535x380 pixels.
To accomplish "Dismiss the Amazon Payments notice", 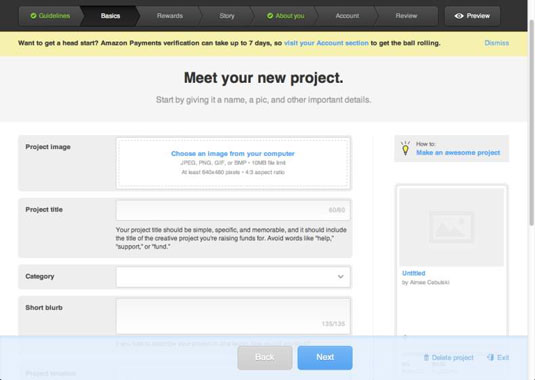I will (496, 43).
